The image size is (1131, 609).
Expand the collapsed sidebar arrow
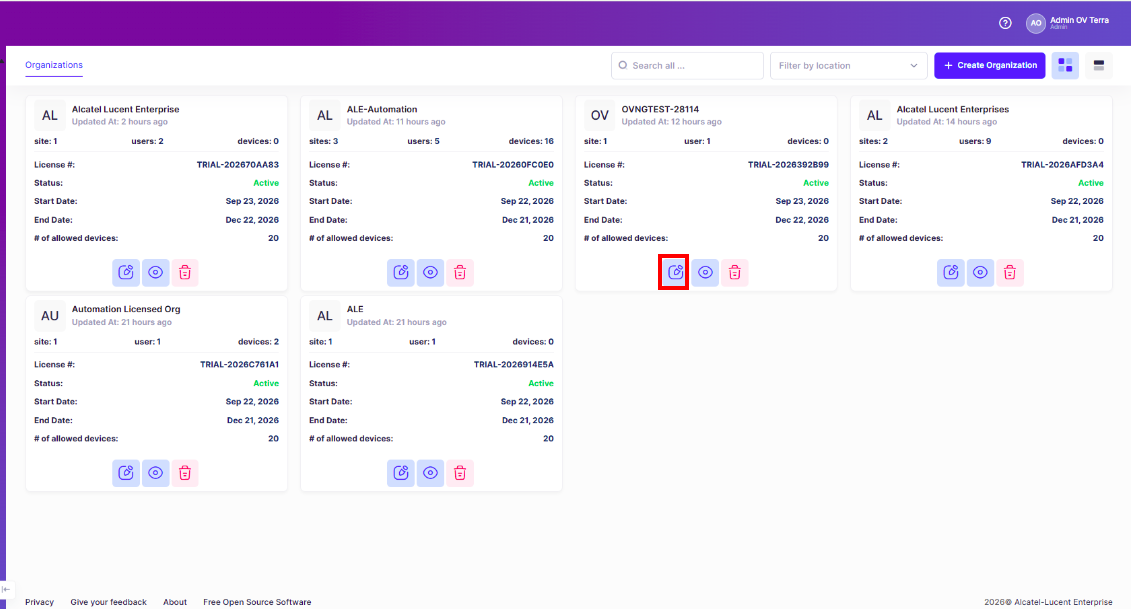pyautogui.click(x=6, y=590)
